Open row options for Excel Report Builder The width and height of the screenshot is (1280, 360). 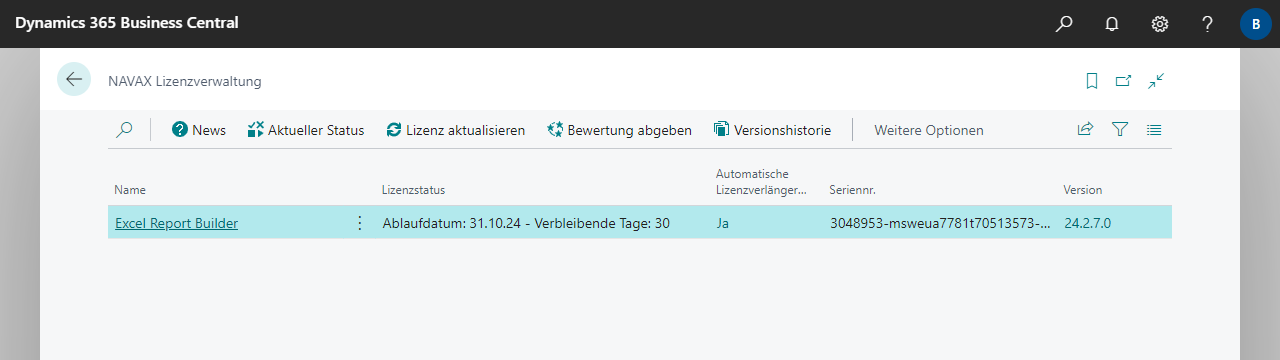(x=360, y=223)
